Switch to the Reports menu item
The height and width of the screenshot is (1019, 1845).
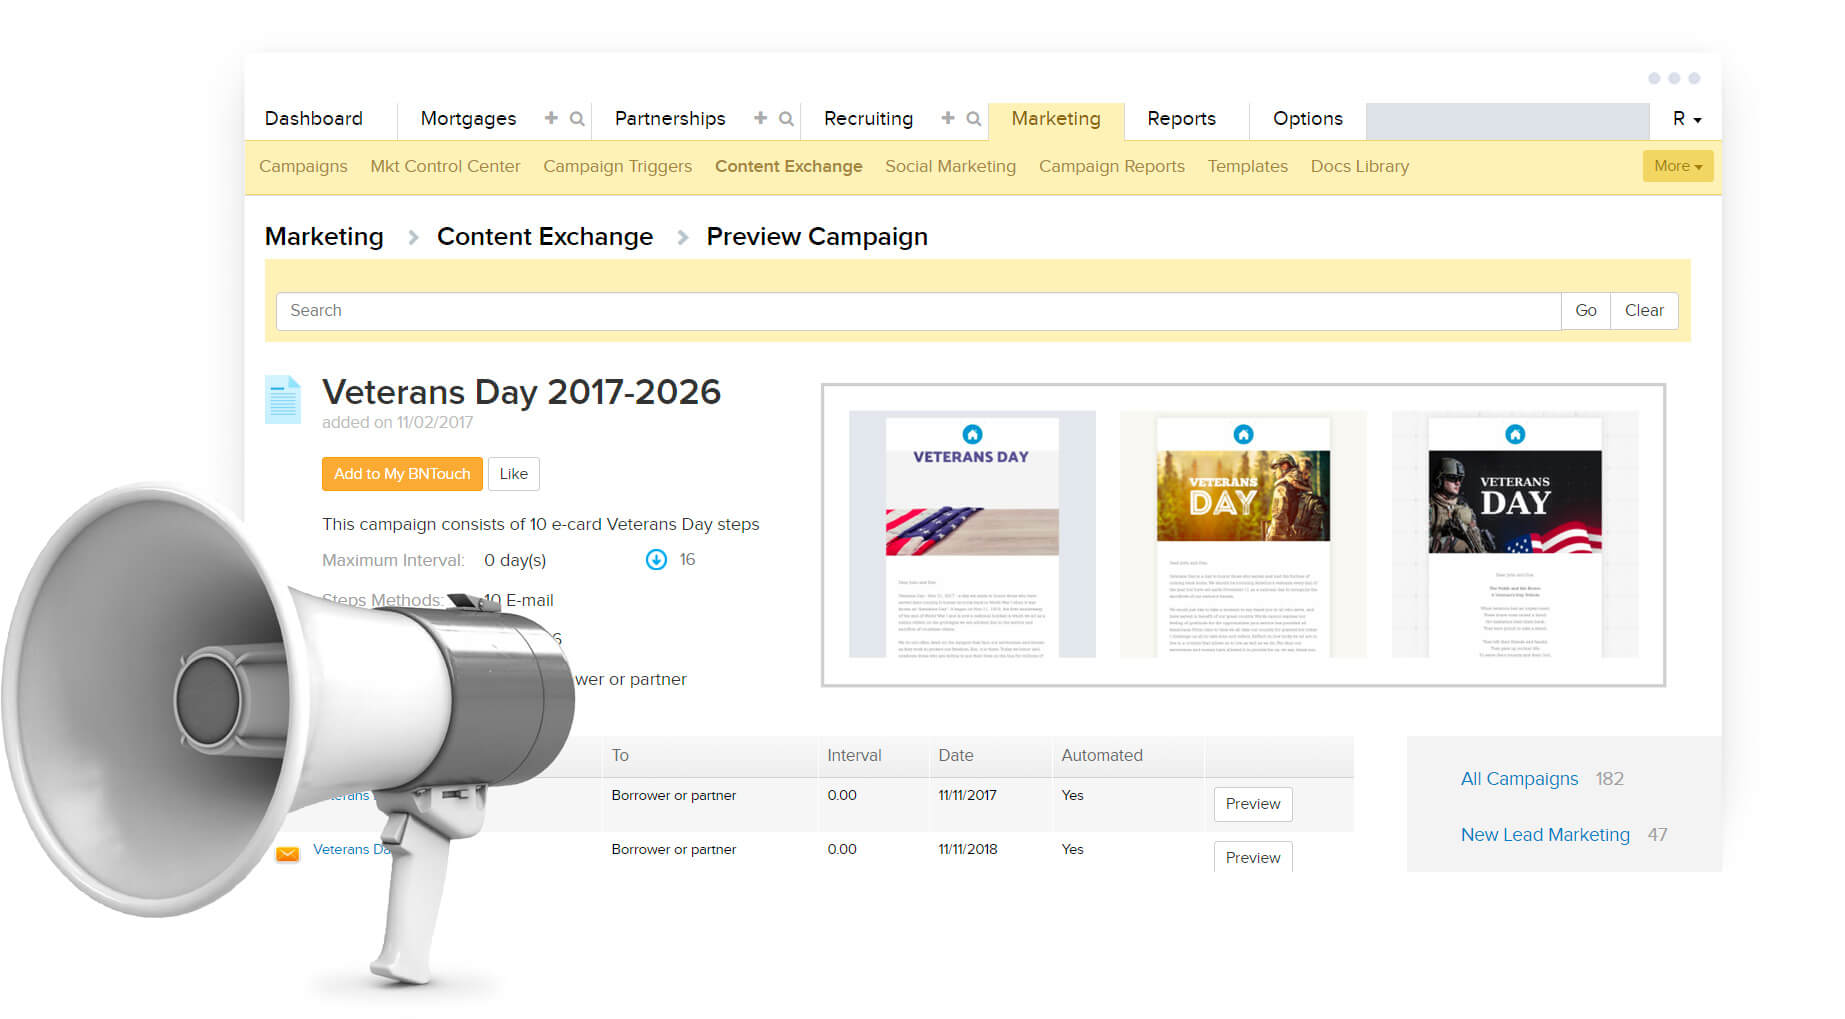pos(1182,118)
